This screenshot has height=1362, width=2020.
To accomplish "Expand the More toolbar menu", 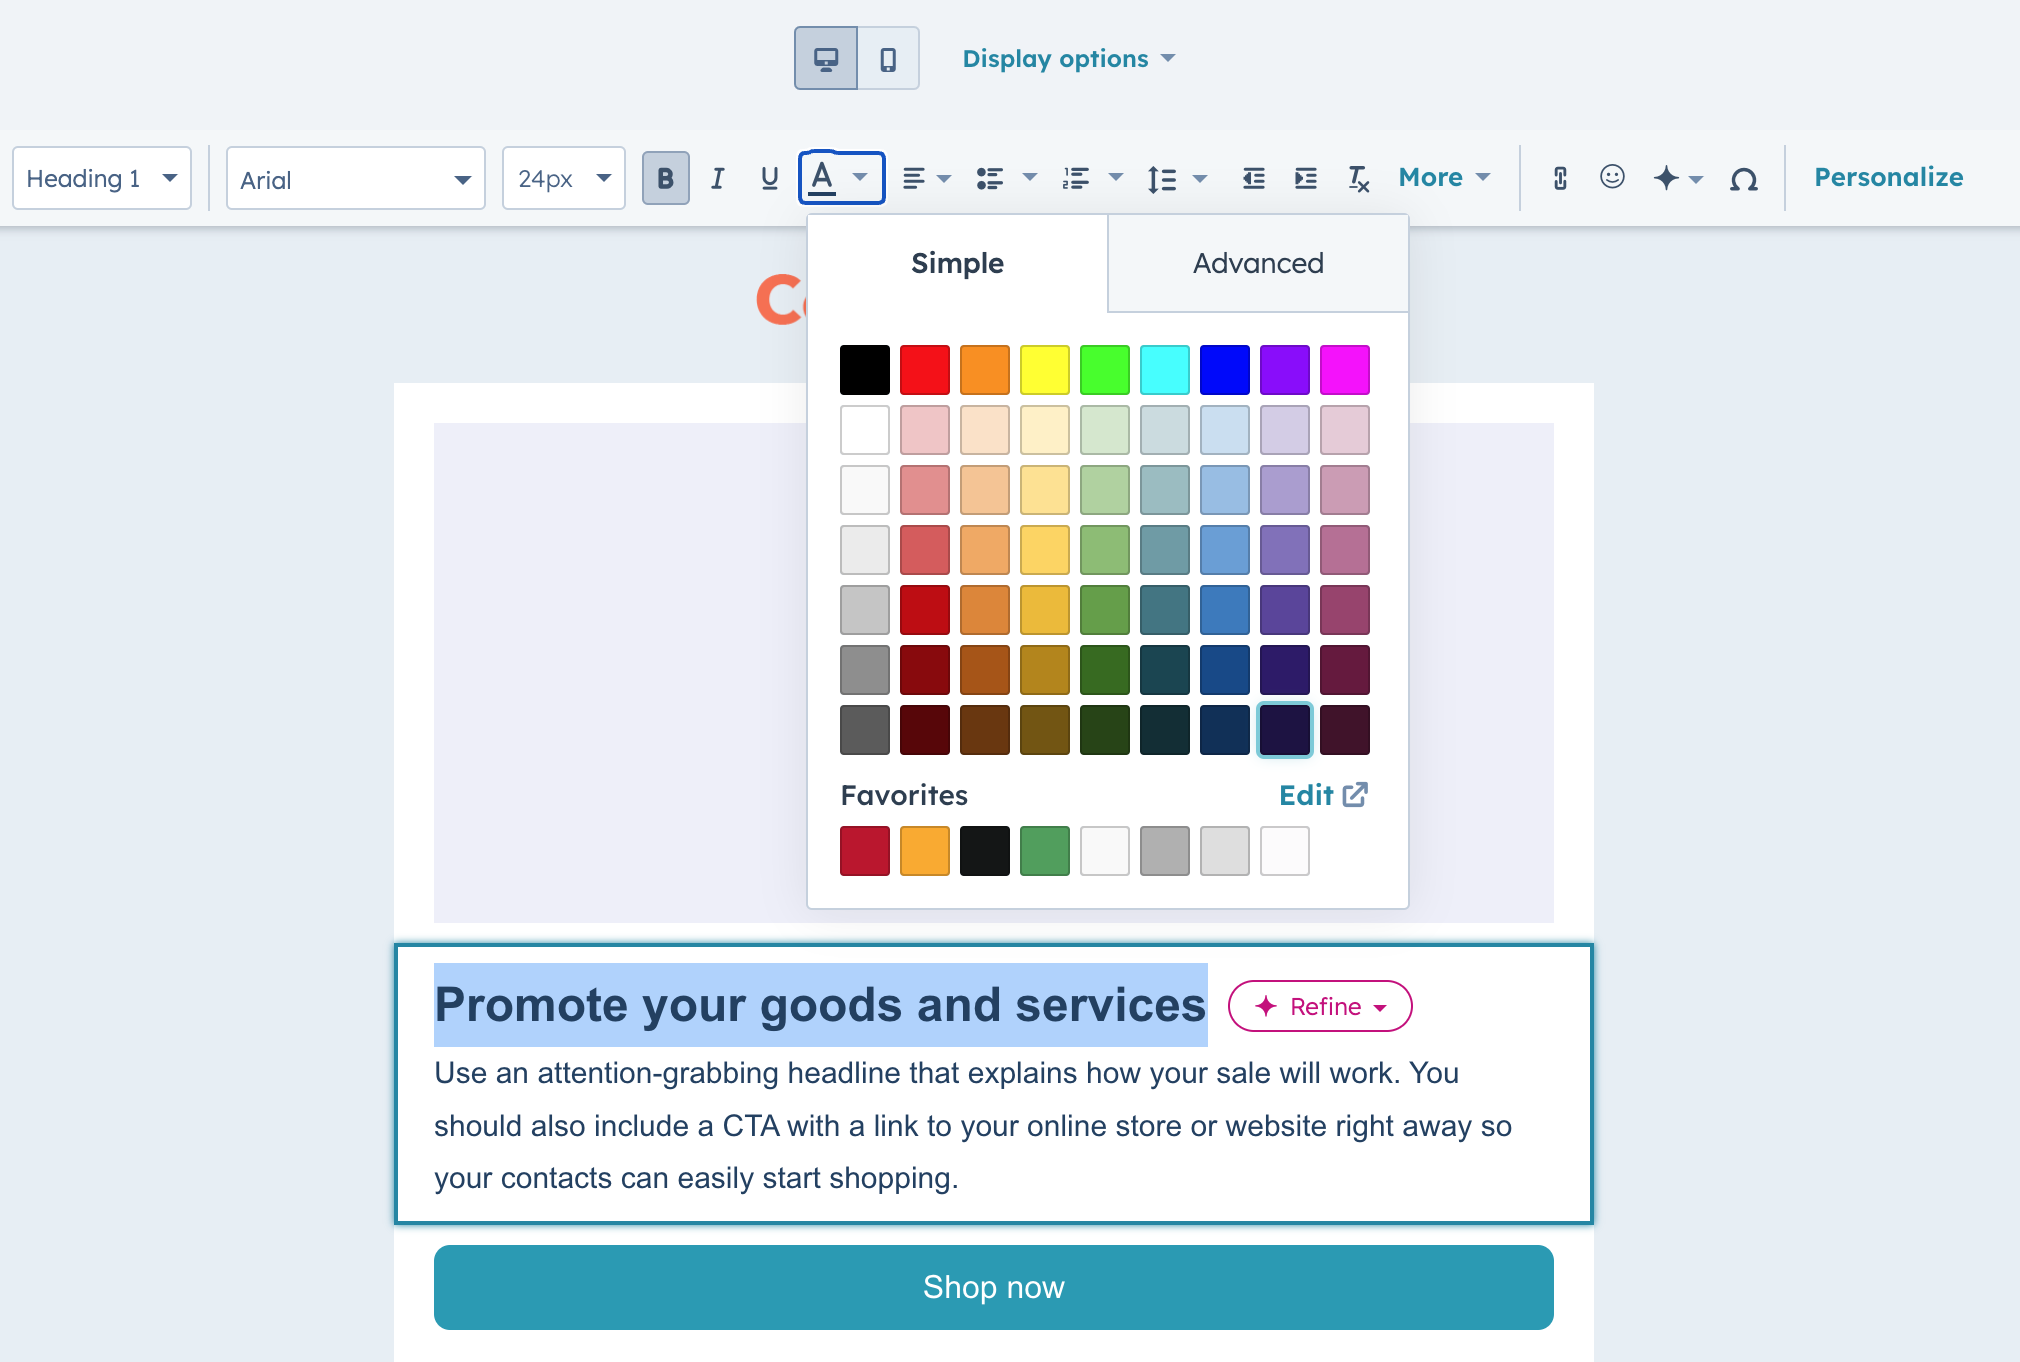I will 1444,178.
